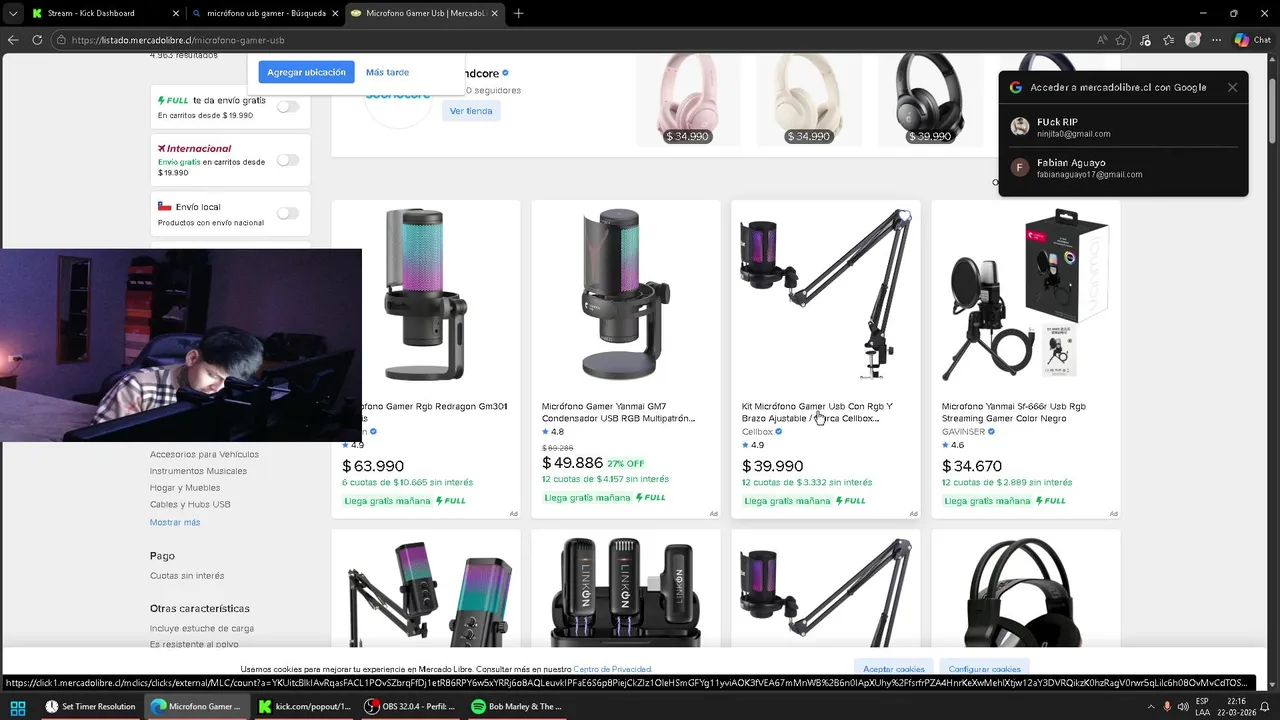Click the microphone tray icon
Screen dimensions: 1280x720
pos(1167,706)
